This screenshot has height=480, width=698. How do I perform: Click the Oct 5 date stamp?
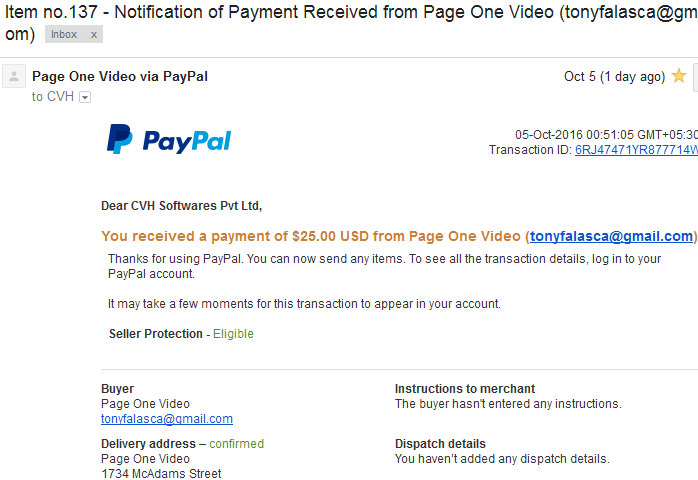click(x=614, y=77)
